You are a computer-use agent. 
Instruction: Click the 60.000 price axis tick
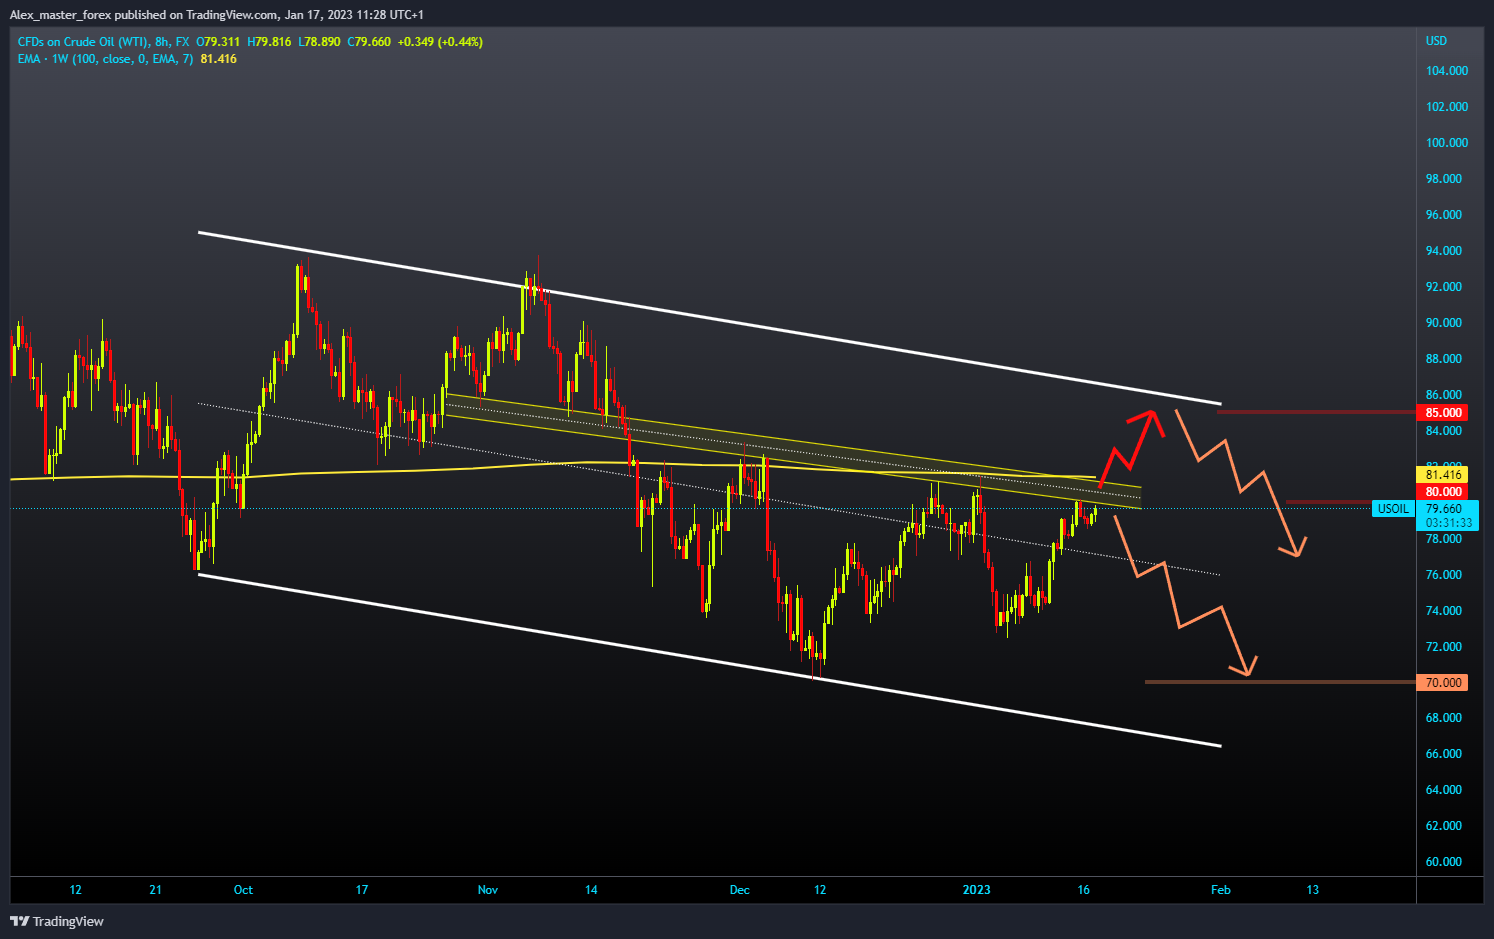1443,862
